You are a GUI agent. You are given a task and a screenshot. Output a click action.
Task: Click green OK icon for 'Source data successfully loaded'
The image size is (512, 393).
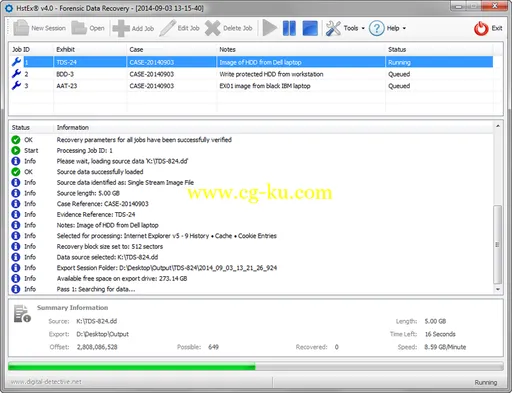click(16, 172)
